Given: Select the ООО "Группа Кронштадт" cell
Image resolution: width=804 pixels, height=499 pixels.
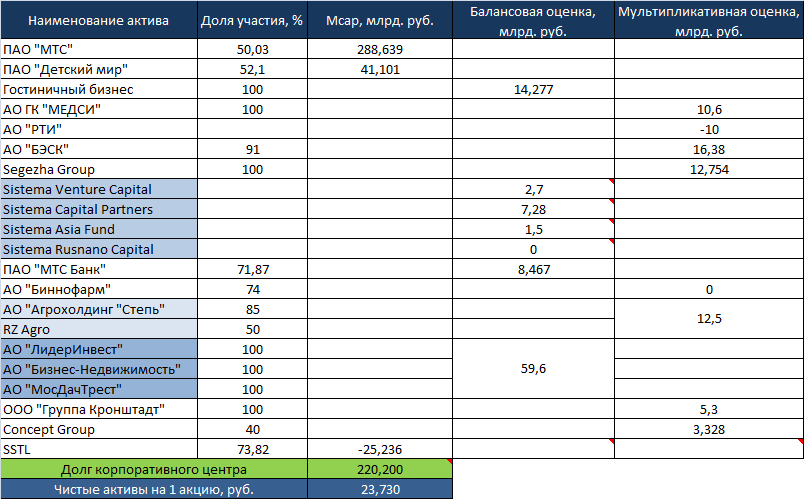Looking at the screenshot, I should click(98, 409).
